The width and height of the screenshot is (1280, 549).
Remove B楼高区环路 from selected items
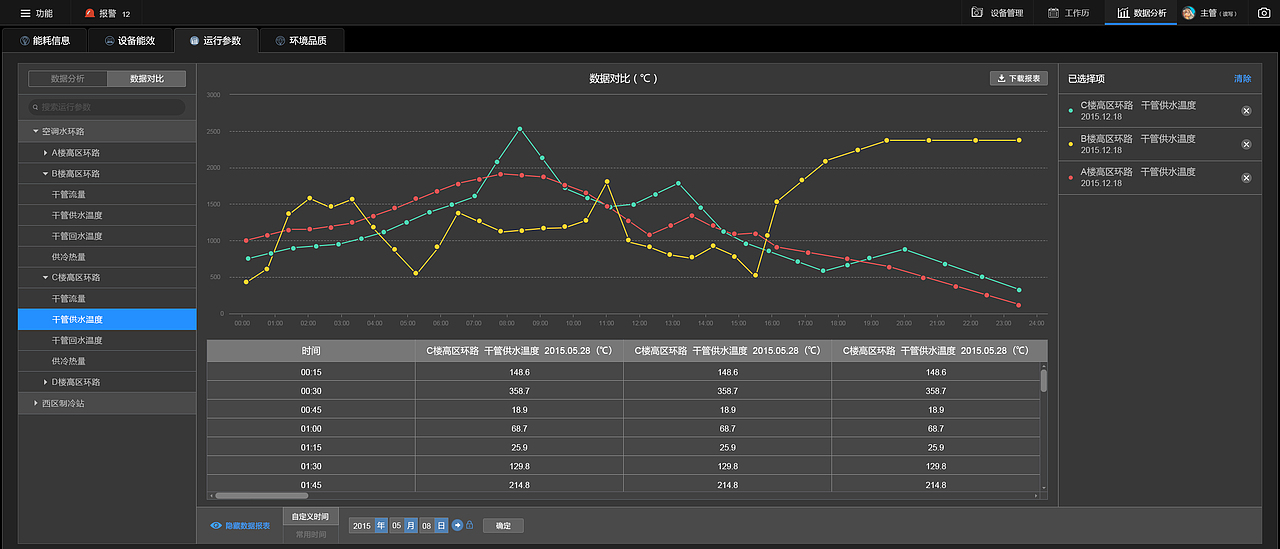(1246, 144)
